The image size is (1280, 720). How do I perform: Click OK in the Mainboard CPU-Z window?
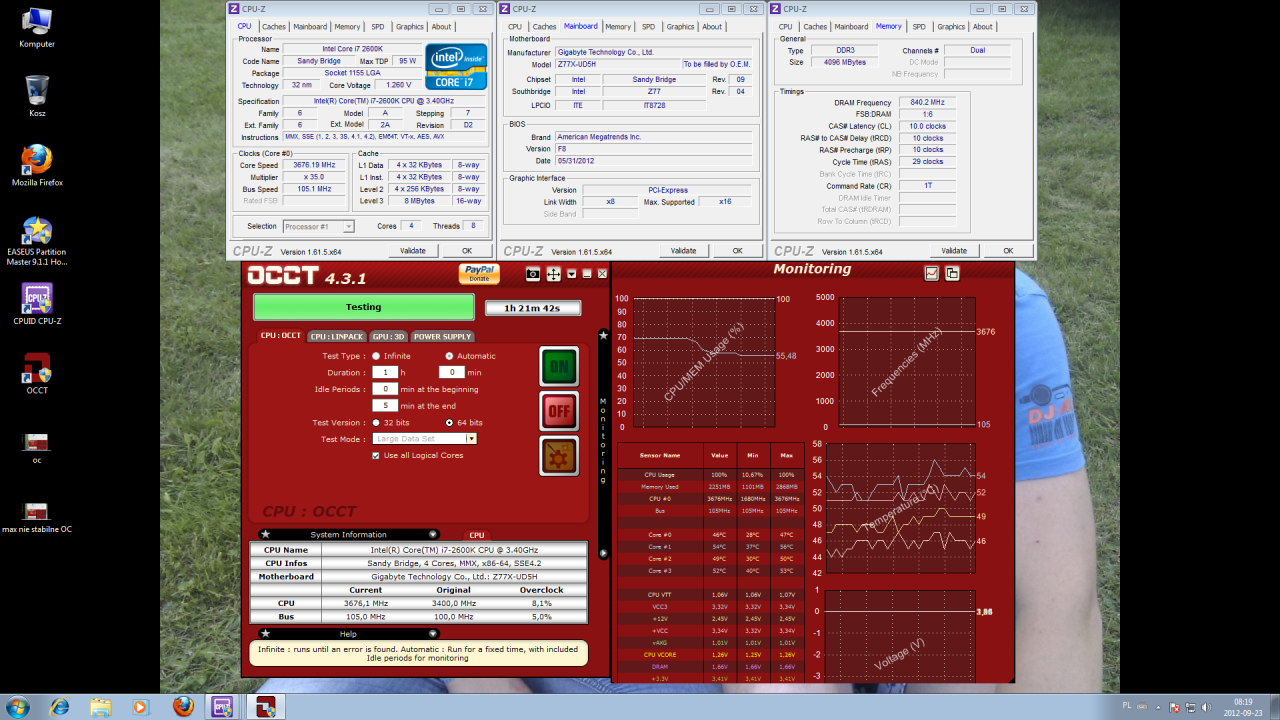coord(737,251)
